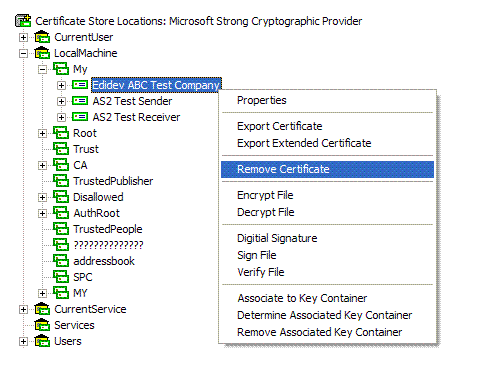
Task: Click the Certificate Store Locations root icon
Action: (x=23, y=21)
